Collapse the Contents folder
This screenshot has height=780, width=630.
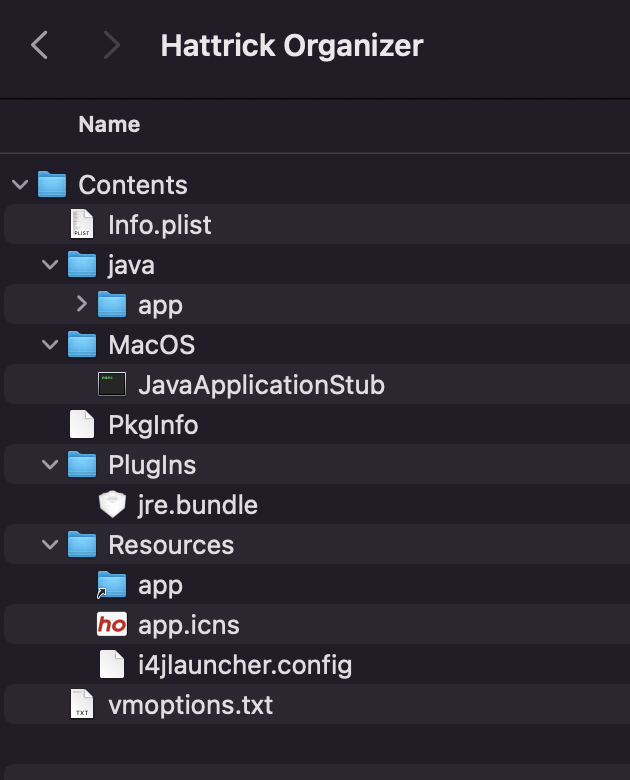pyautogui.click(x=20, y=185)
